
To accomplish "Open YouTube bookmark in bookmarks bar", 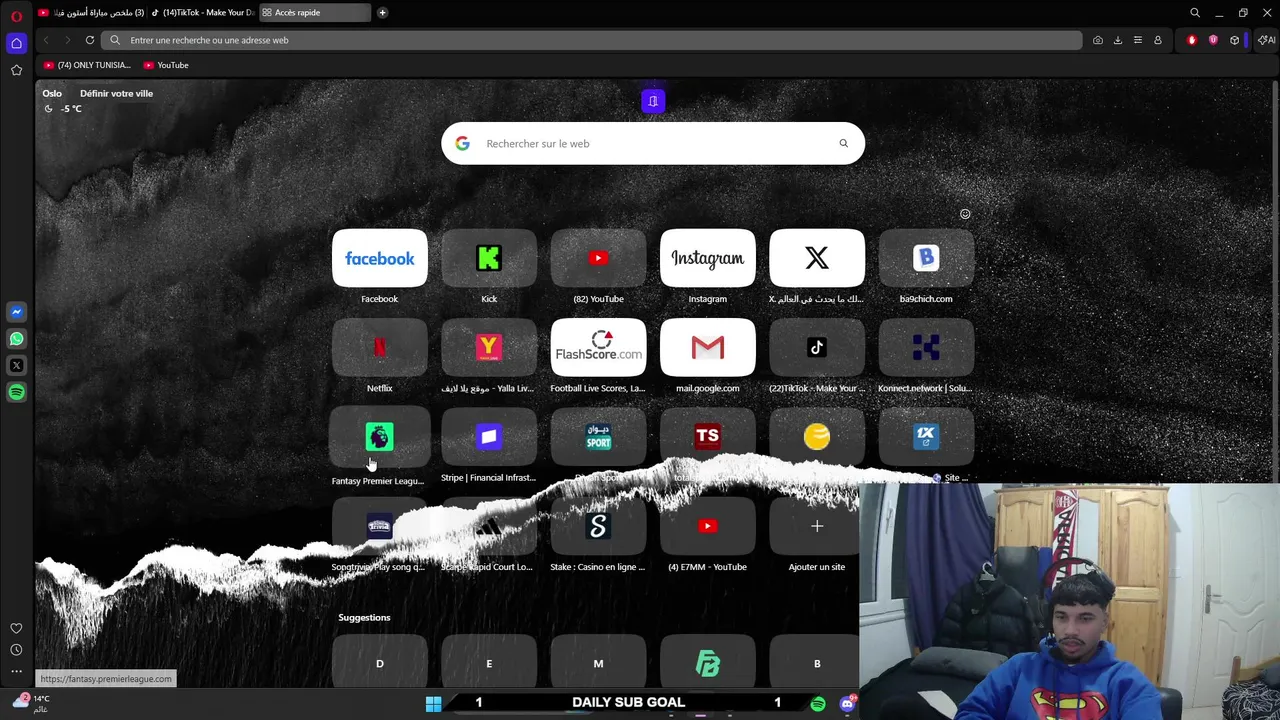I will 166,65.
